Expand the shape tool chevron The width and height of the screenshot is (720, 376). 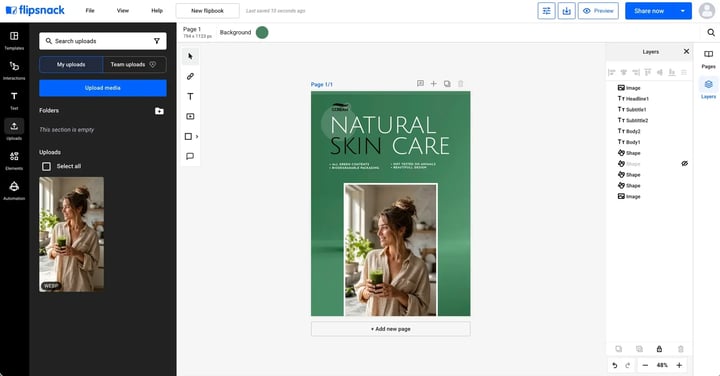click(197, 136)
